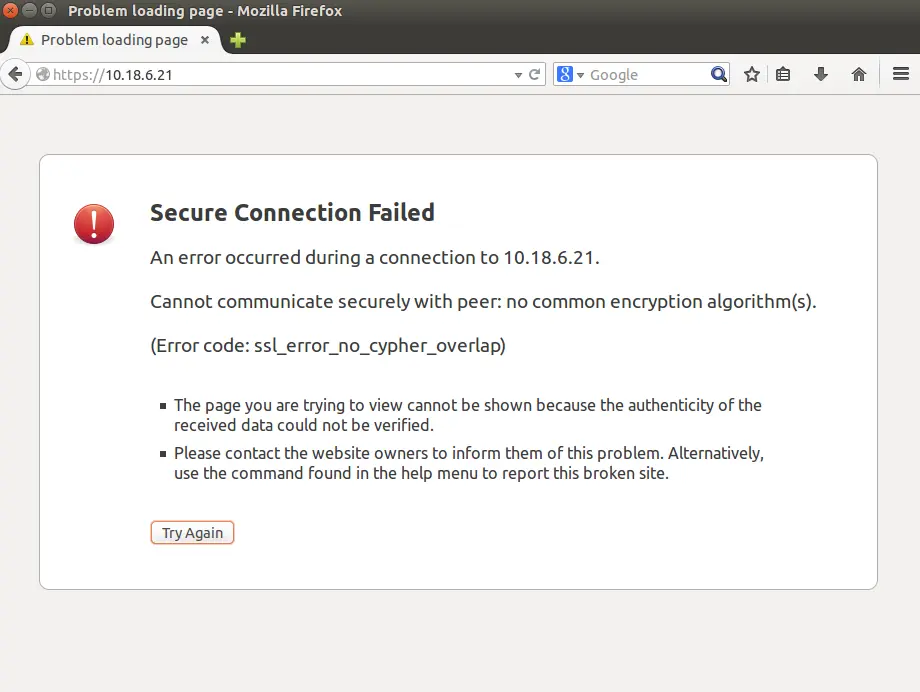Open the Downloads panel arrow
The height and width of the screenshot is (692, 920).
click(x=821, y=75)
